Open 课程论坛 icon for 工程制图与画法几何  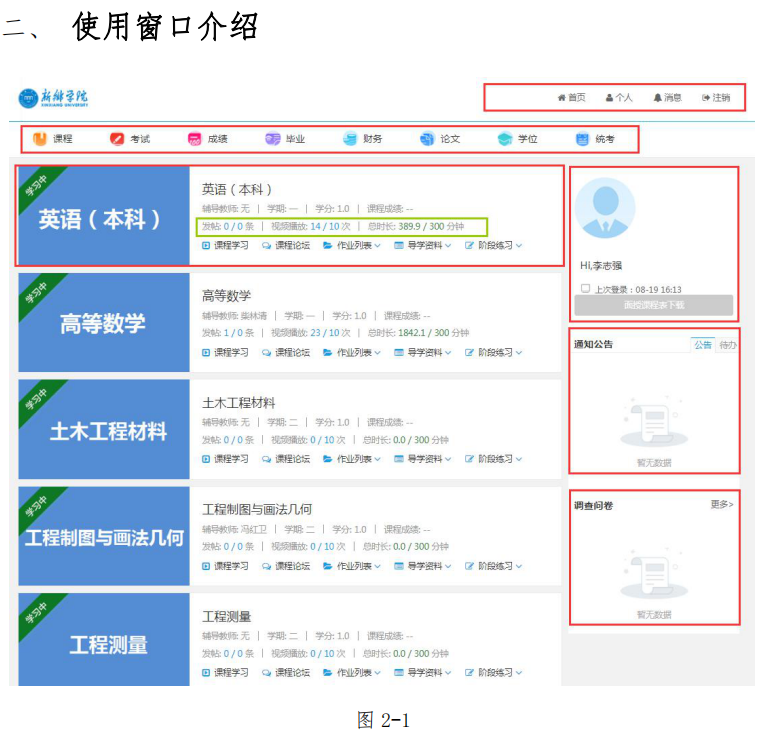[266, 566]
